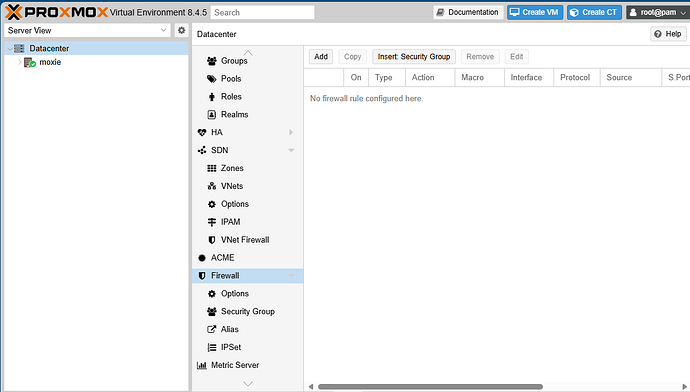Click the Documentation book icon

click(x=440, y=12)
